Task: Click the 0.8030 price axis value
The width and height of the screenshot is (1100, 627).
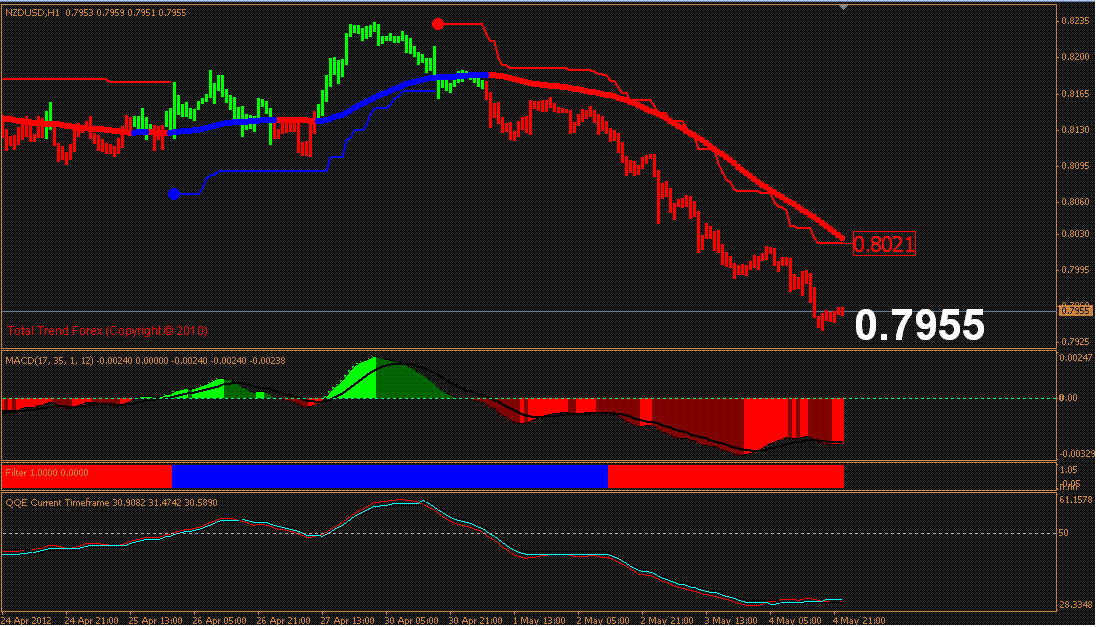Action: click(1075, 234)
